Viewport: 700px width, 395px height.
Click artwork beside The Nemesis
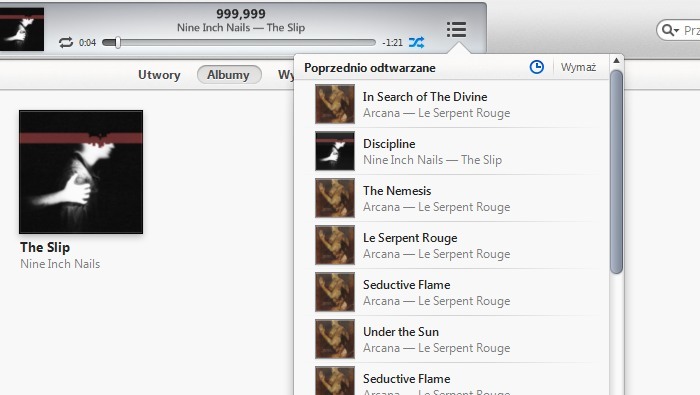335,198
